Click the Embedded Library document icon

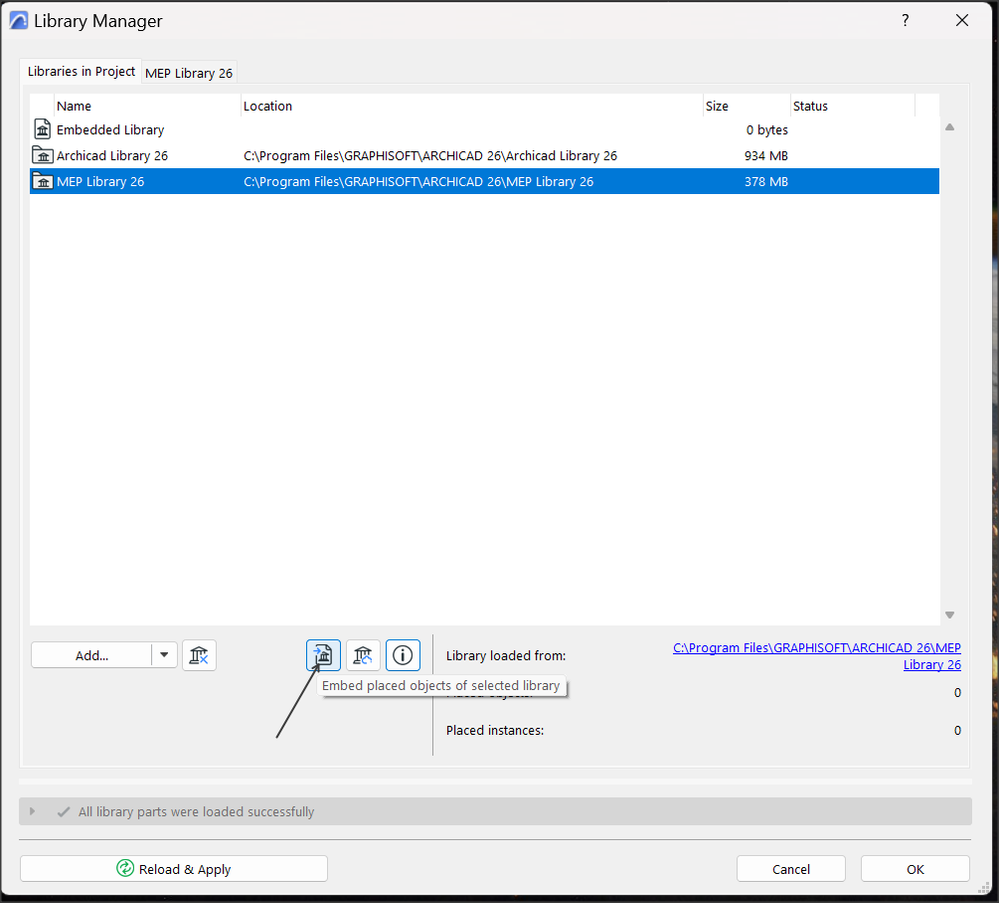pyautogui.click(x=41, y=129)
